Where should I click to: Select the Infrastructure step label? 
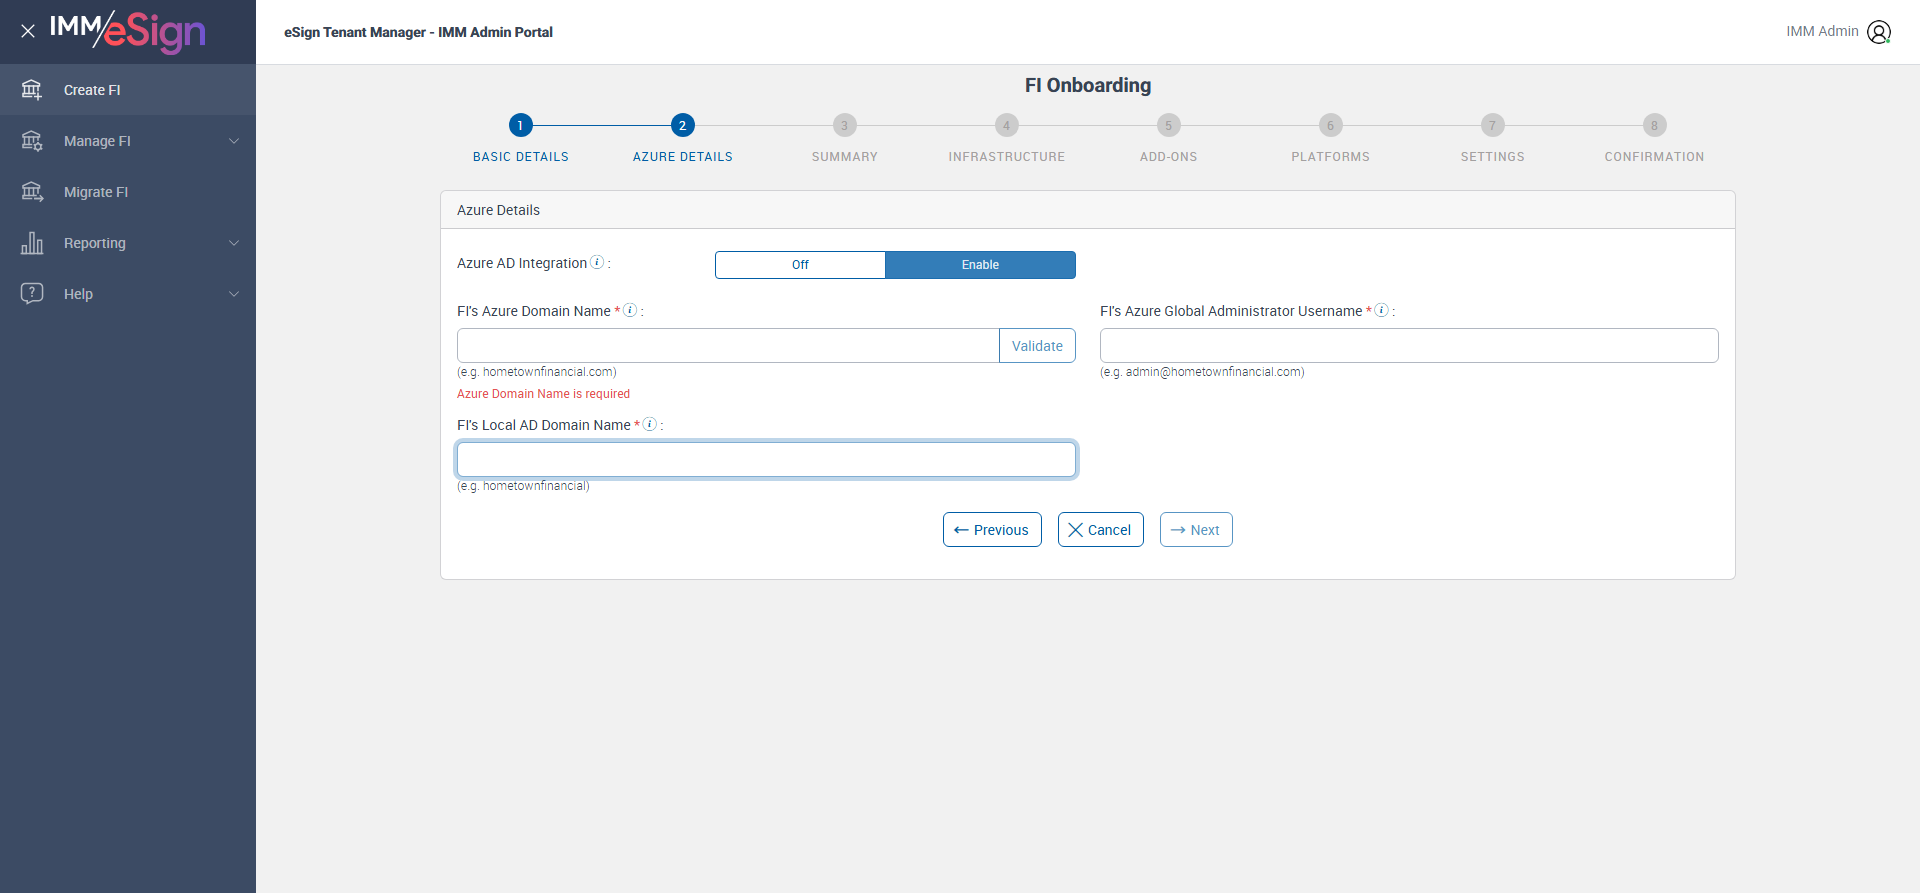(1006, 157)
